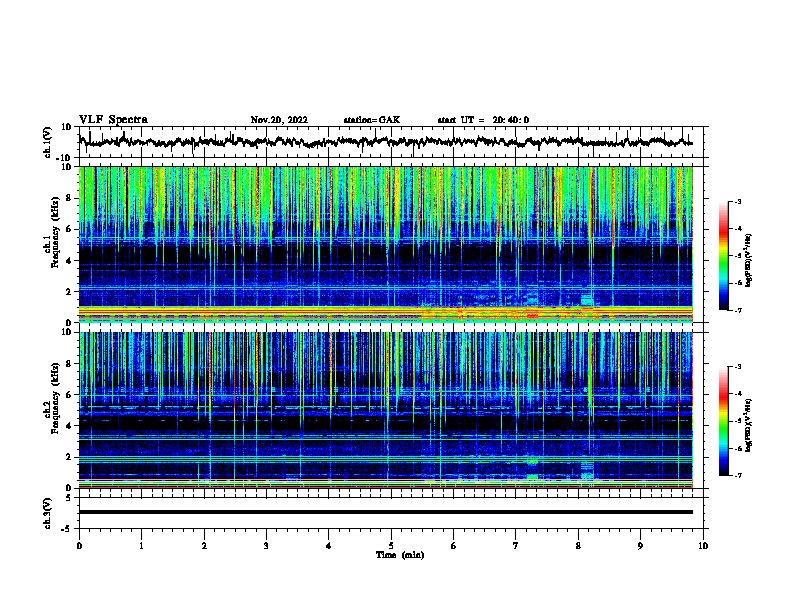Click the "VLF Spectra" plot title
This screenshot has width=792, height=612.
click(x=113, y=120)
